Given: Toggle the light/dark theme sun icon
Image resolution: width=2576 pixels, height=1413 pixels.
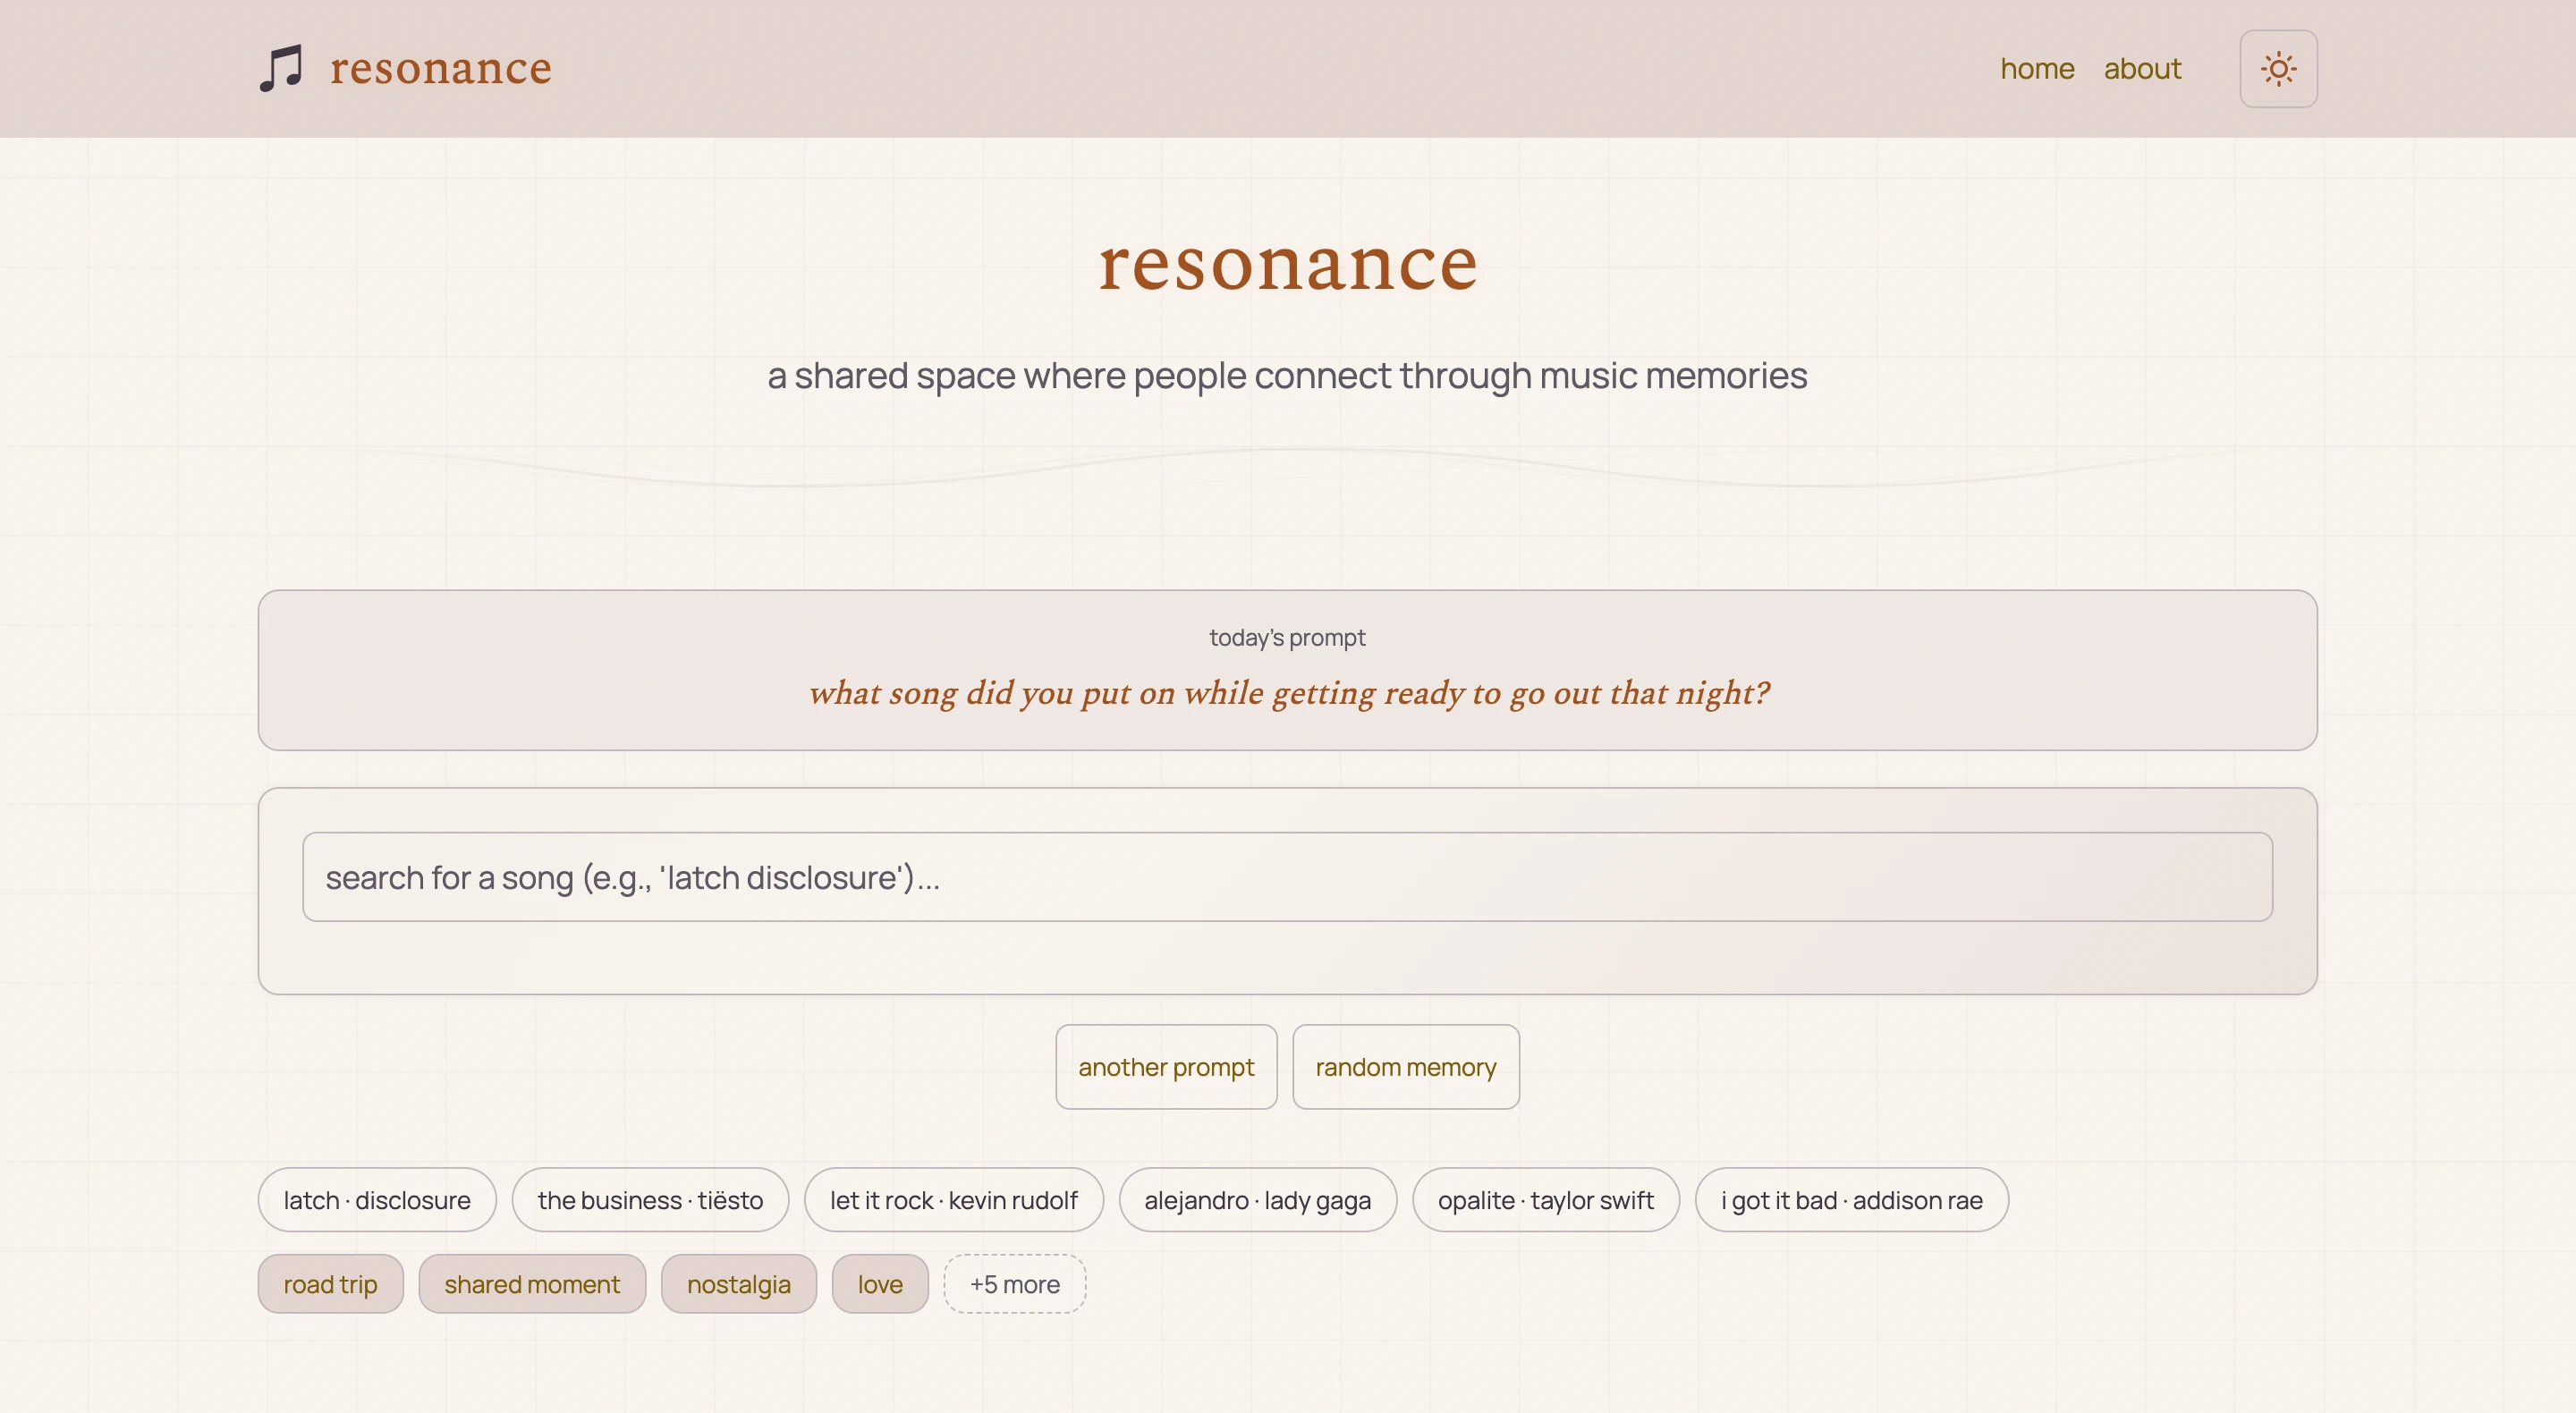Looking at the screenshot, I should pos(2279,68).
